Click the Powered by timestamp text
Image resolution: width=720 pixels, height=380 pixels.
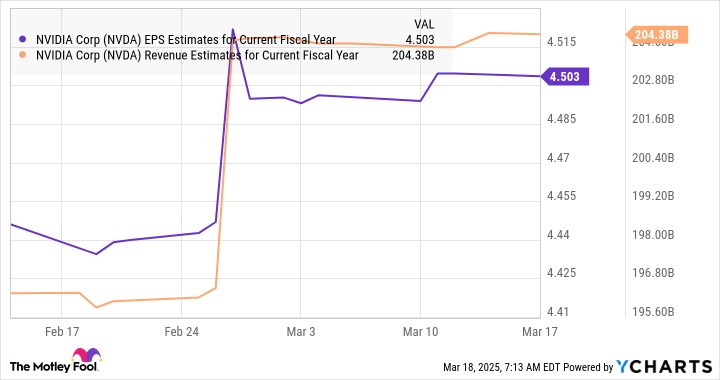(528, 367)
